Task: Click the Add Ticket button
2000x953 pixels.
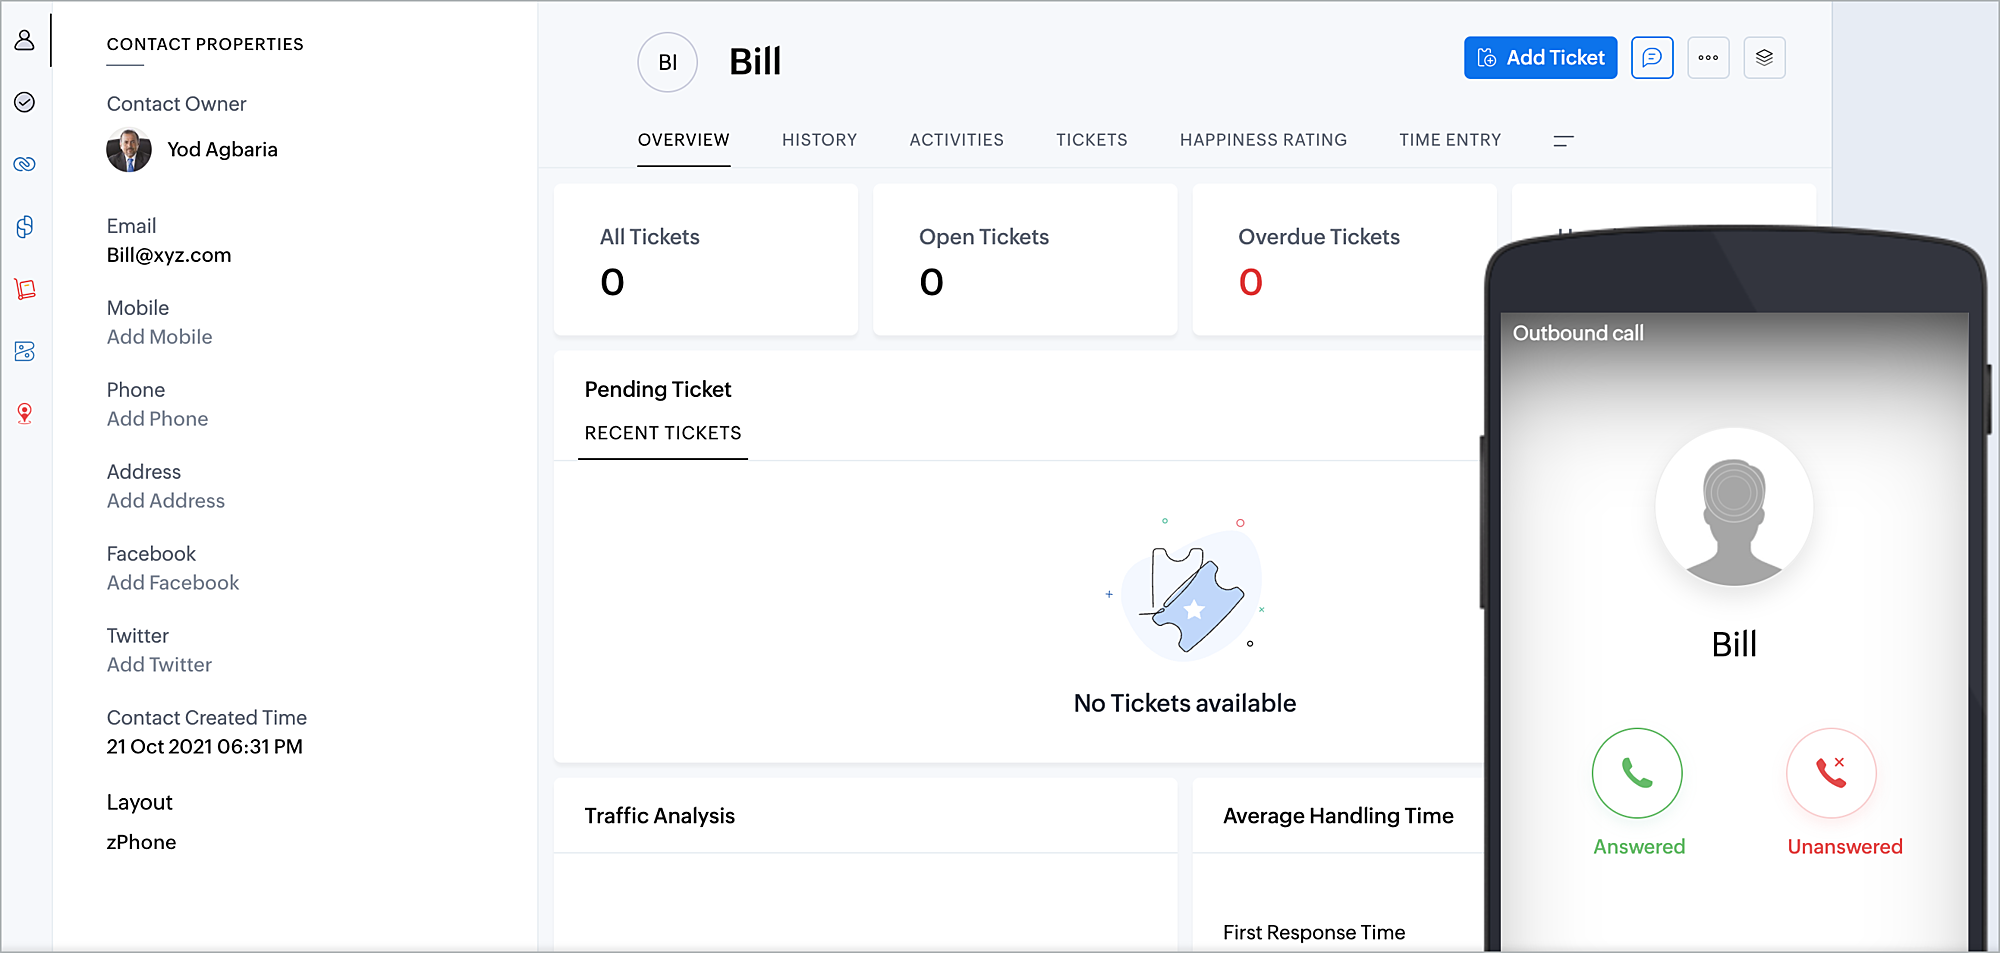Action: pos(1540,58)
